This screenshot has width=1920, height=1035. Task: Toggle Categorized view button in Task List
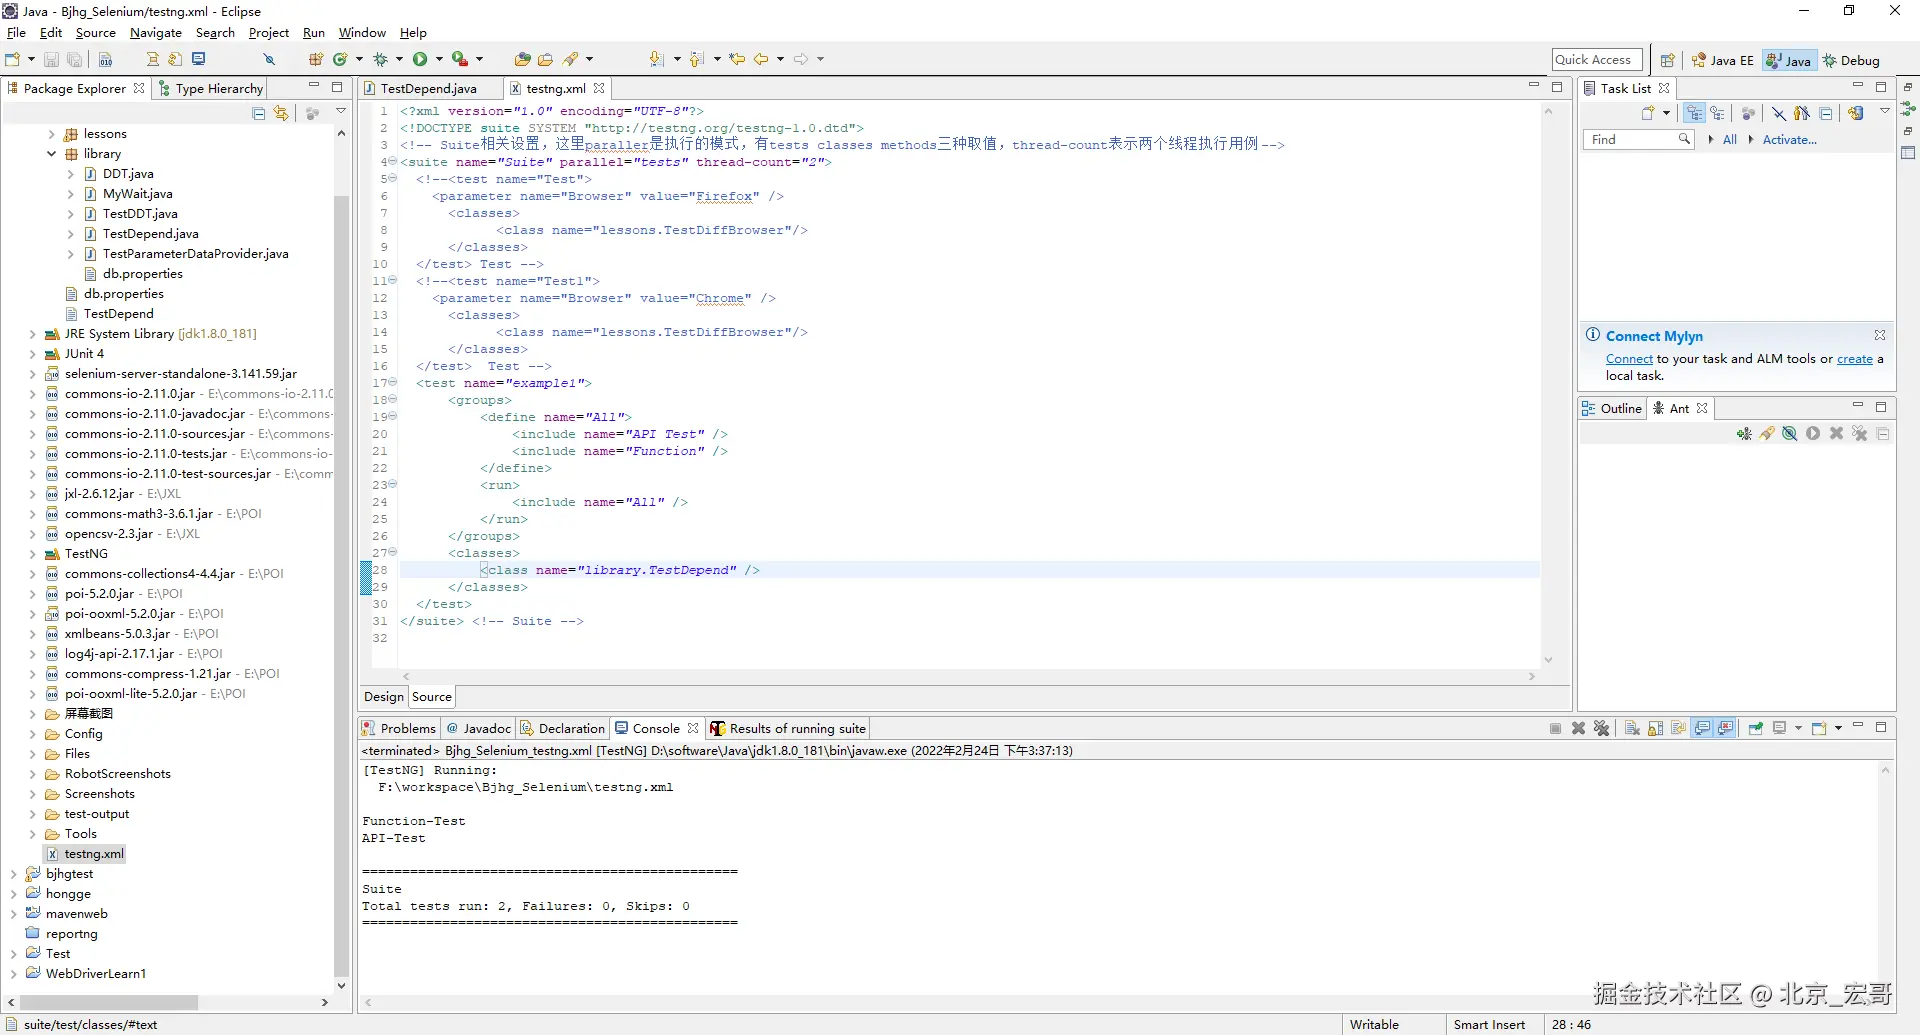tap(1694, 114)
